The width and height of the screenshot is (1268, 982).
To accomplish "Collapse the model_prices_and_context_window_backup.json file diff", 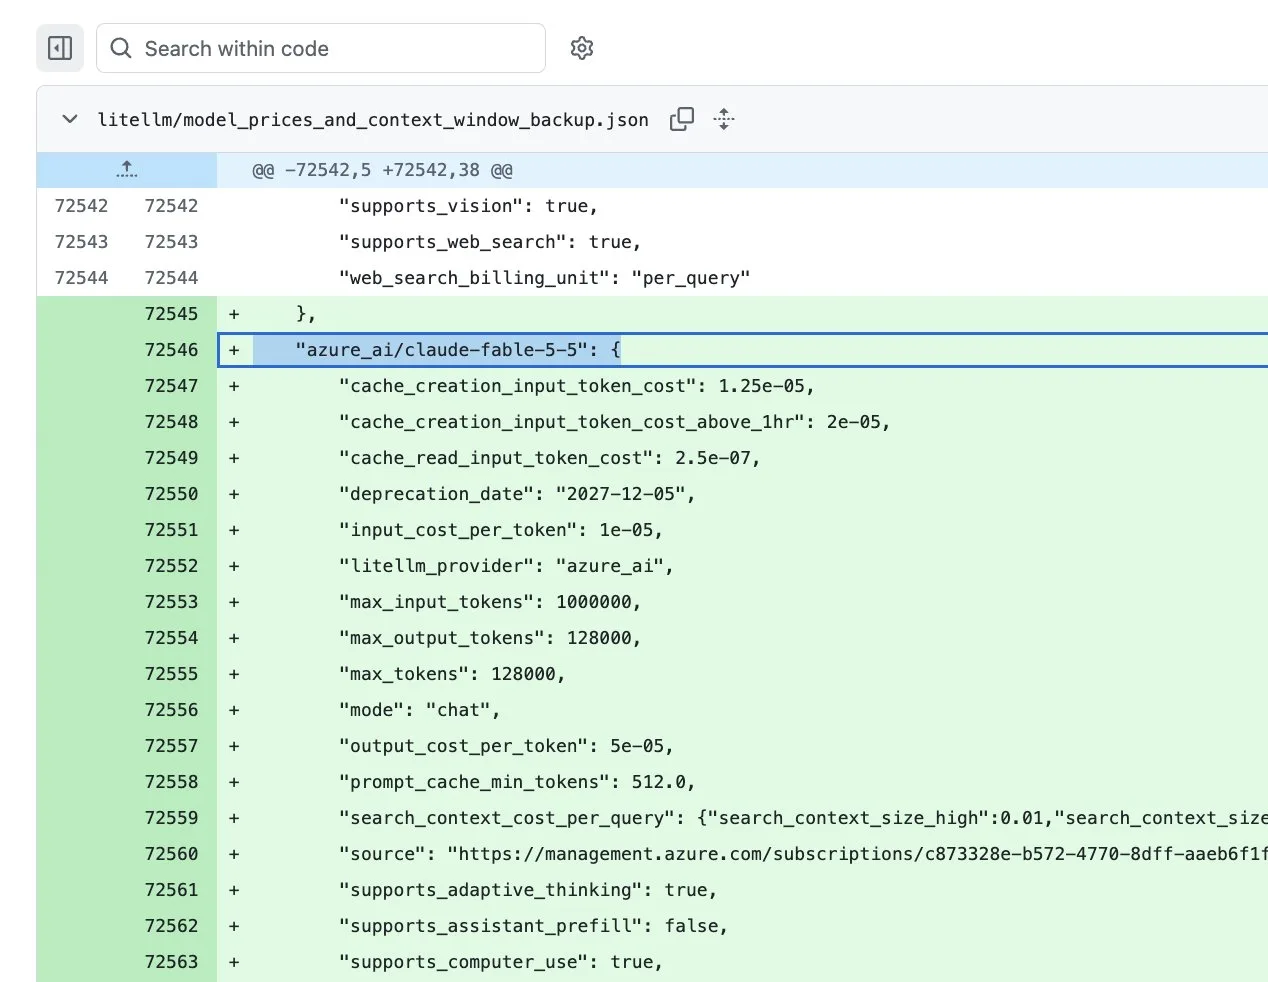I will point(70,119).
